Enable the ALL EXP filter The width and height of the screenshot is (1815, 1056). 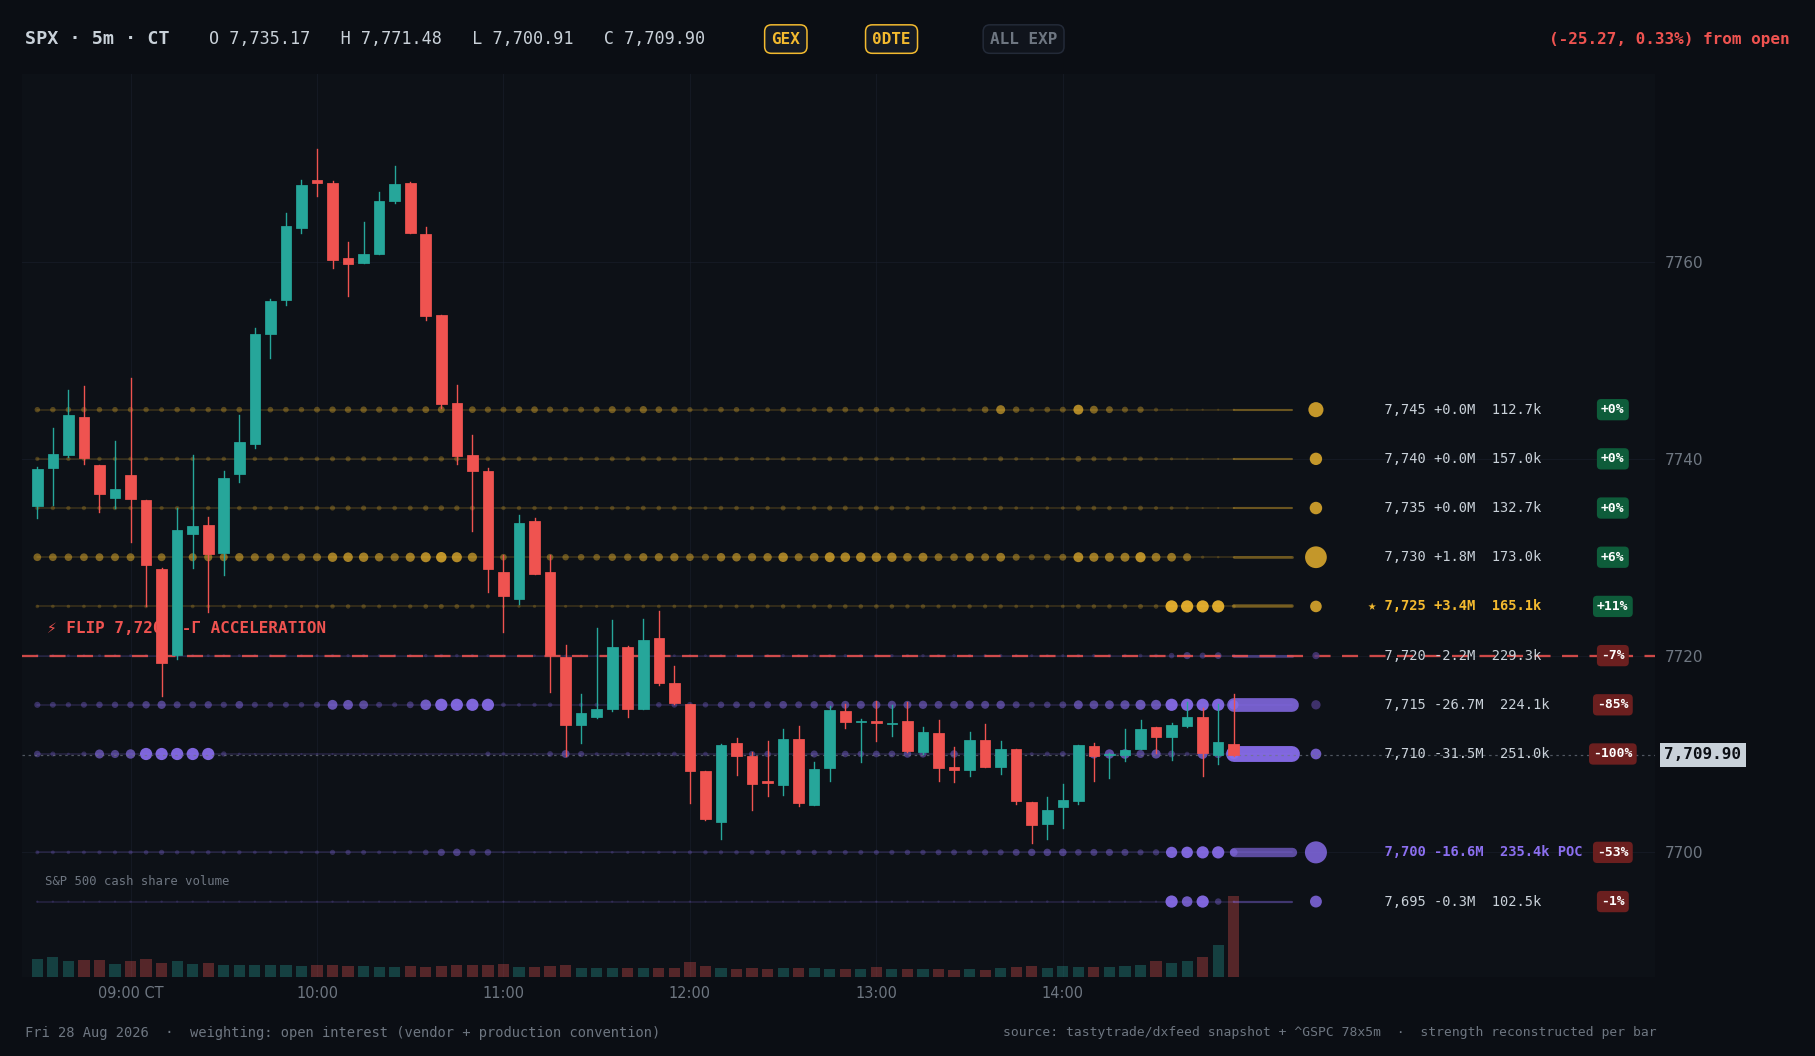(x=1023, y=39)
